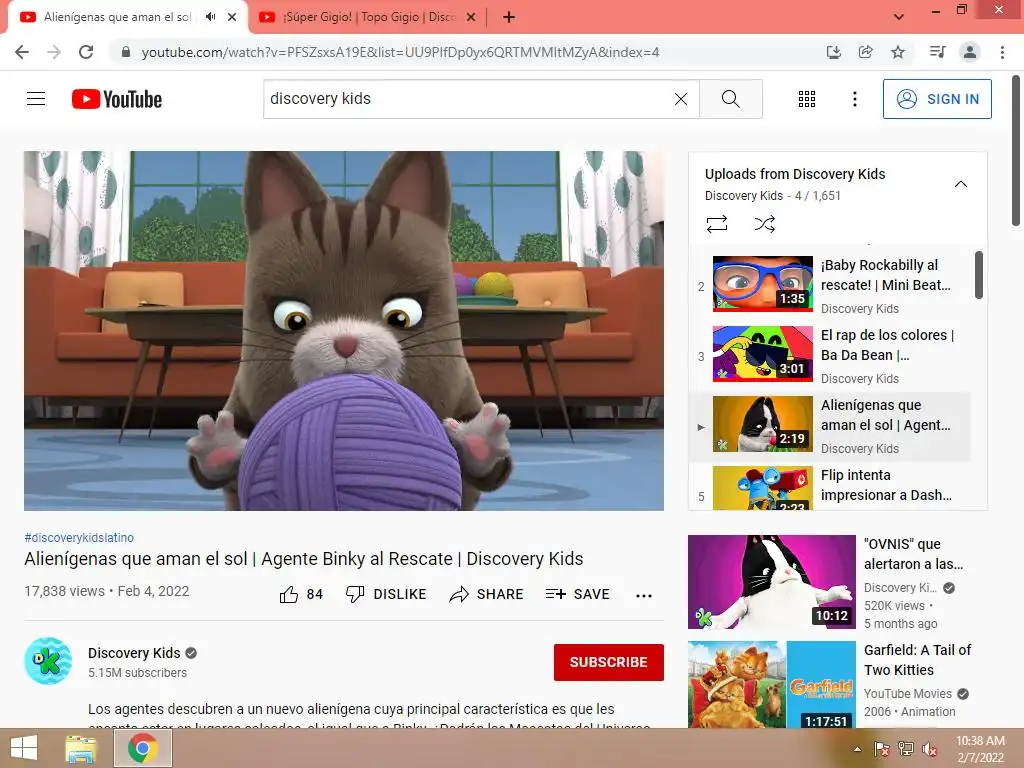
Task: Bookmark this page with star icon
Action: 898,52
